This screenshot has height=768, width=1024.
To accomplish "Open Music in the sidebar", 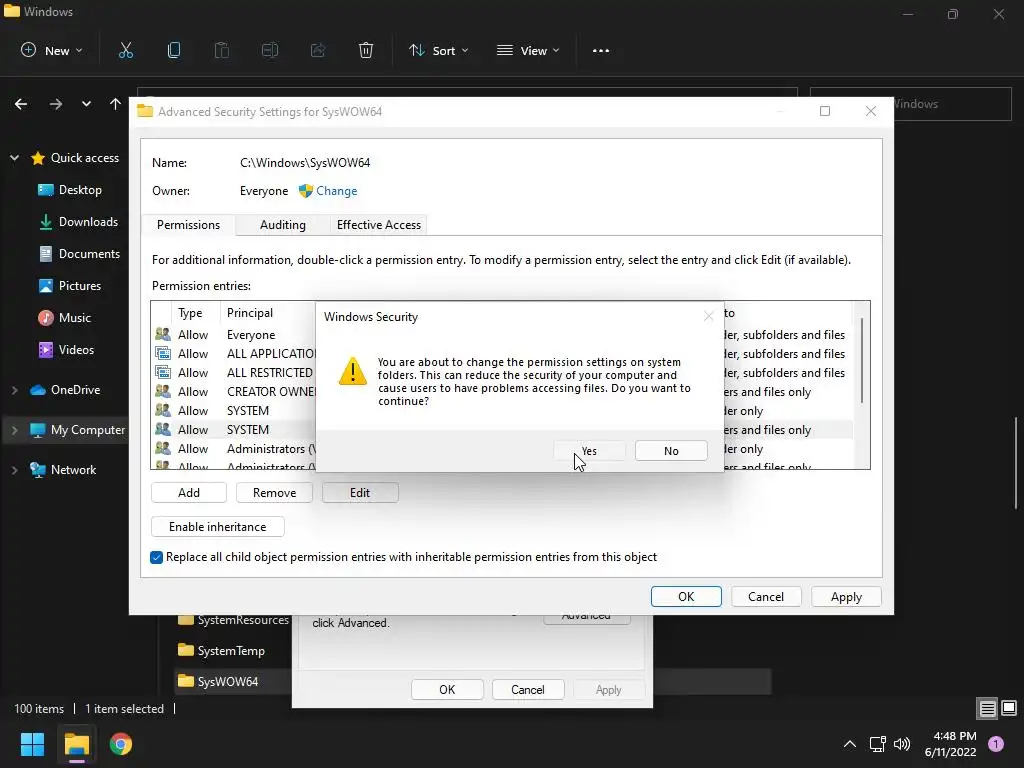I will [x=64, y=318].
